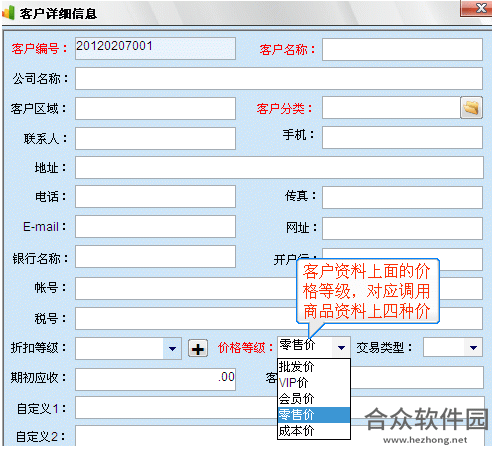The height and width of the screenshot is (450, 493).
Task: Expand the 折扣等级 dropdown arrow
Action: (x=172, y=349)
